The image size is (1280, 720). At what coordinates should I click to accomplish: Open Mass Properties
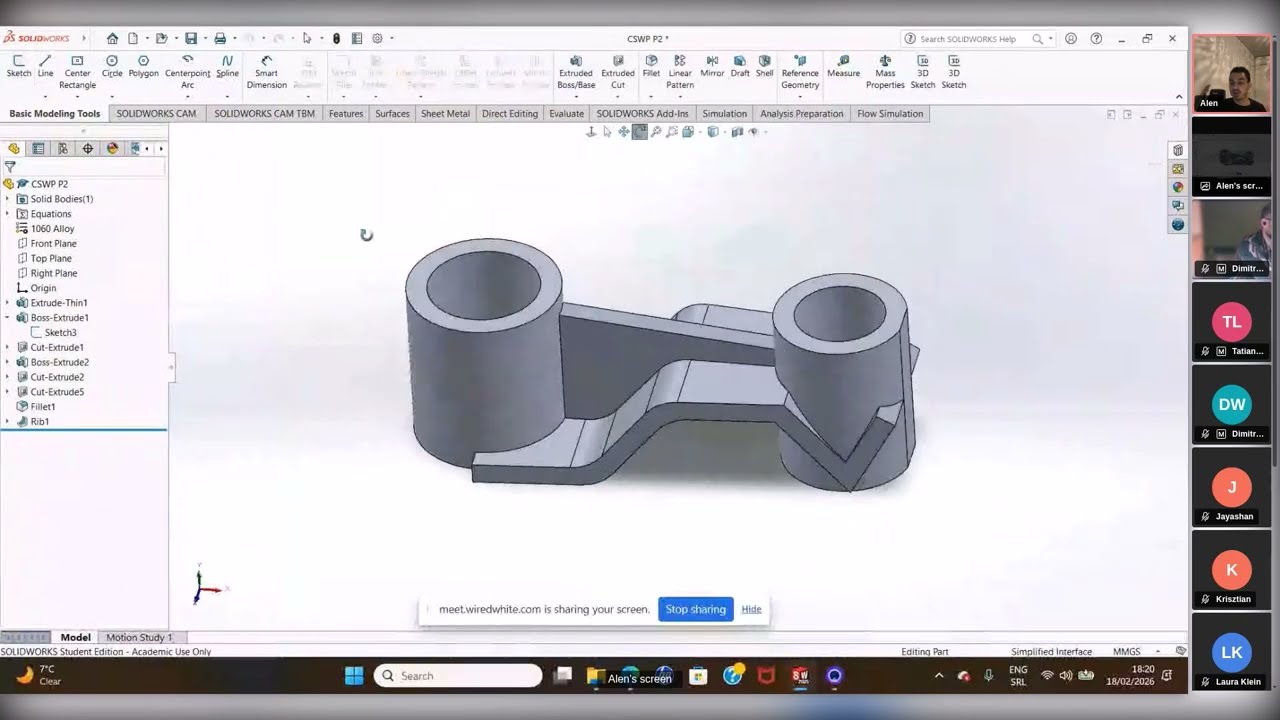(885, 72)
